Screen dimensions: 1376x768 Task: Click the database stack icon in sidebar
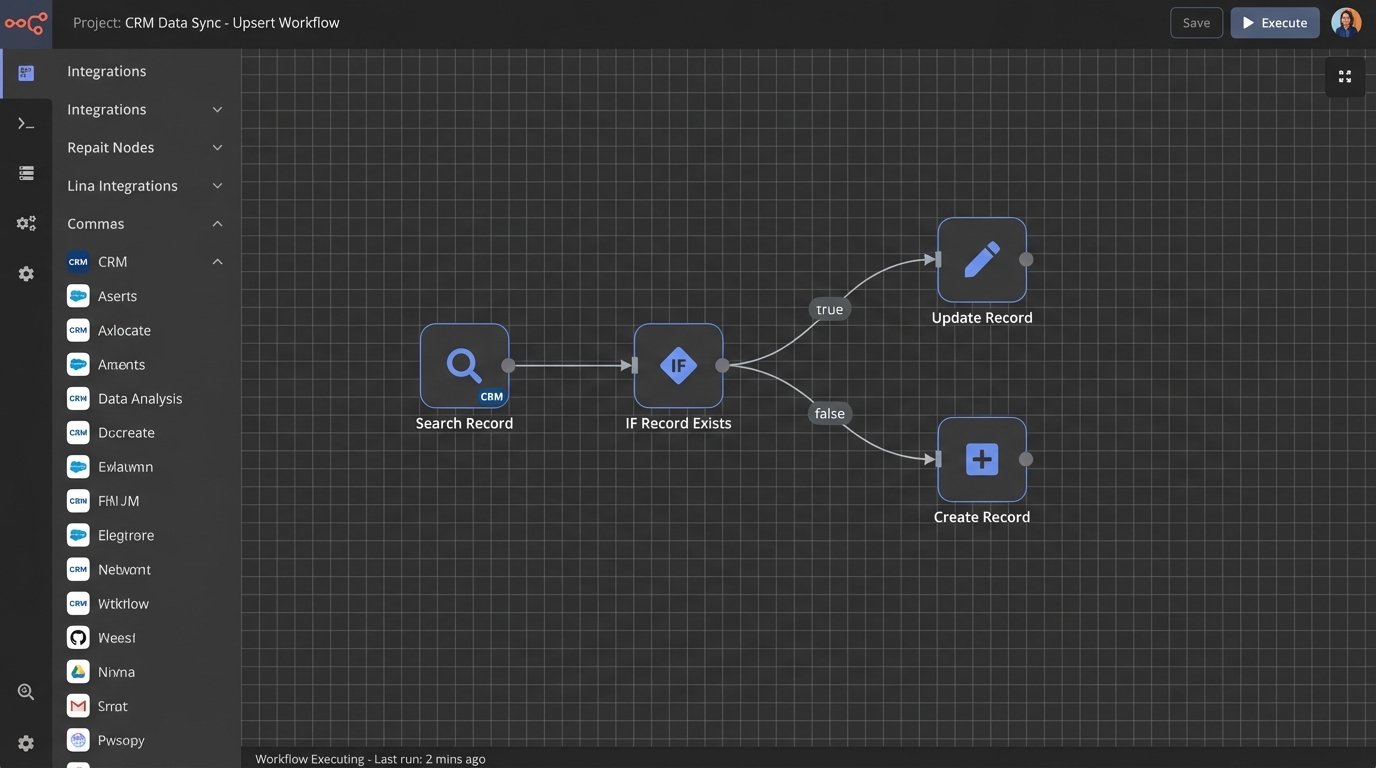(26, 174)
